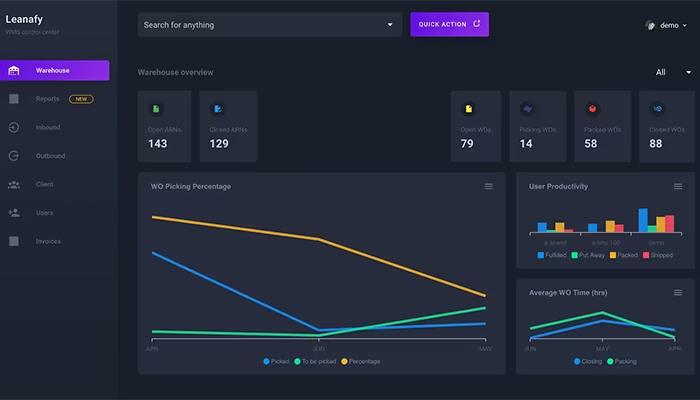Open the Closed WOs card showing 88
The height and width of the screenshot is (400, 700).
pos(667,126)
